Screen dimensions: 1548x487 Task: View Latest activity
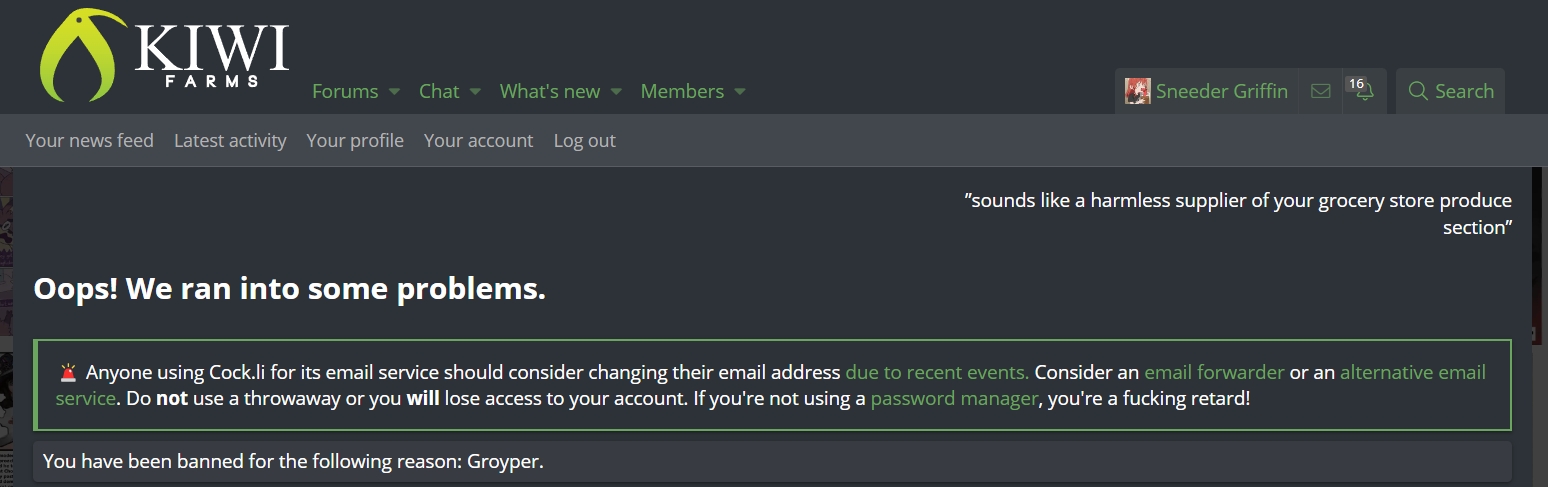point(230,141)
